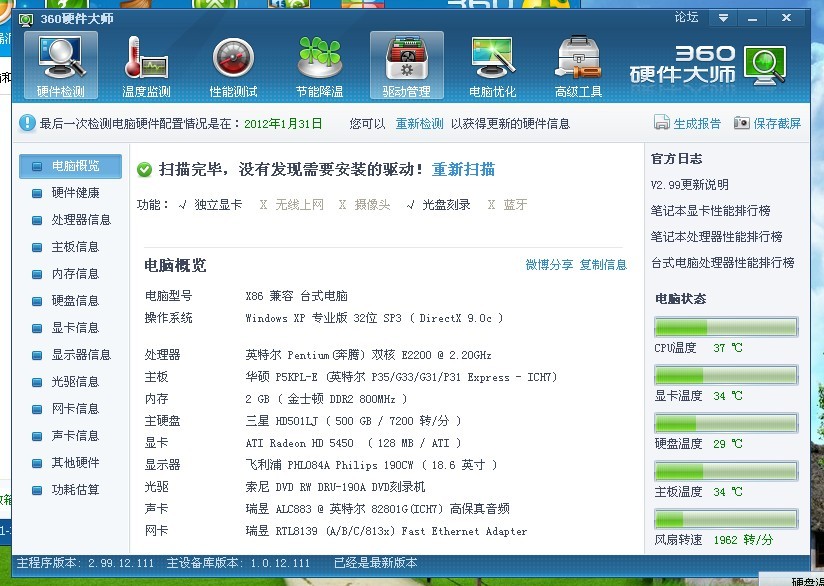Image resolution: width=824 pixels, height=586 pixels.
Task: Open the 节能降温 energy saving tool
Action: point(320,65)
